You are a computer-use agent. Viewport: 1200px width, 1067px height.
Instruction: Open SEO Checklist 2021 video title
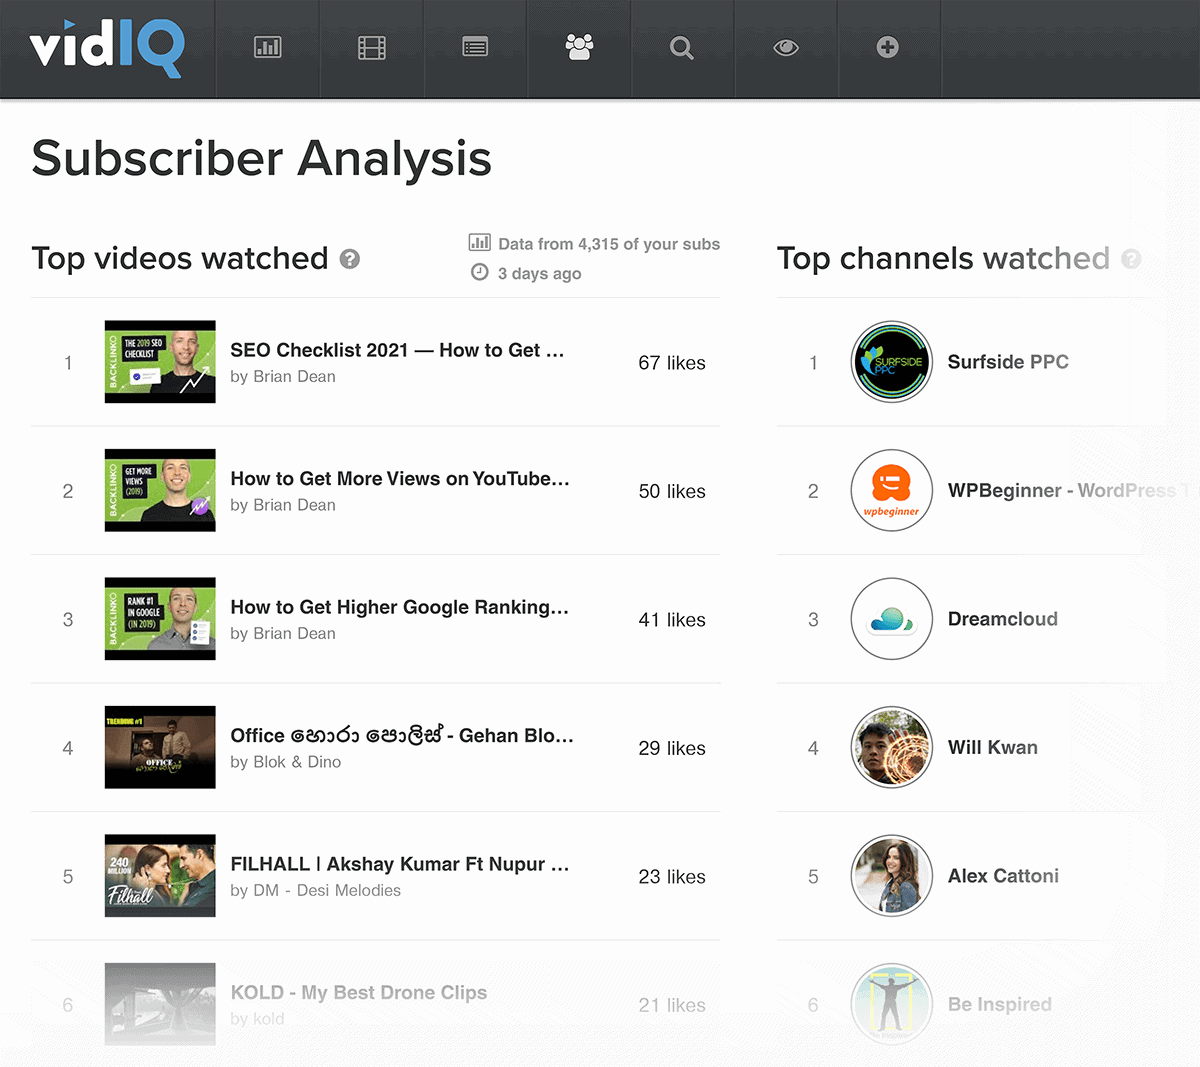[x=397, y=350]
